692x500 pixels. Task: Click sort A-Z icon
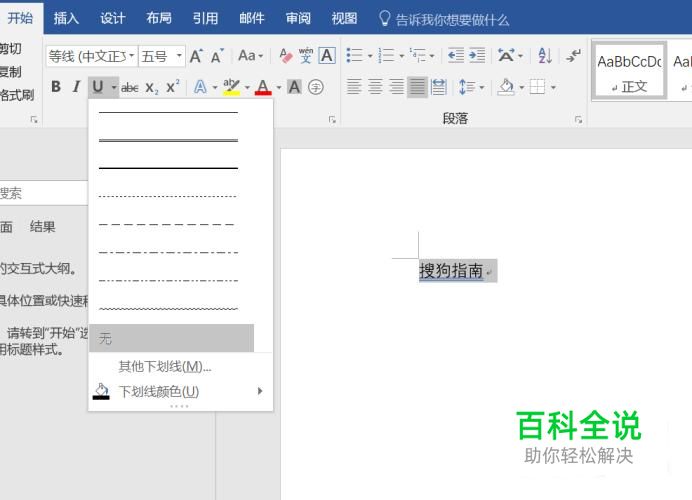tap(545, 56)
